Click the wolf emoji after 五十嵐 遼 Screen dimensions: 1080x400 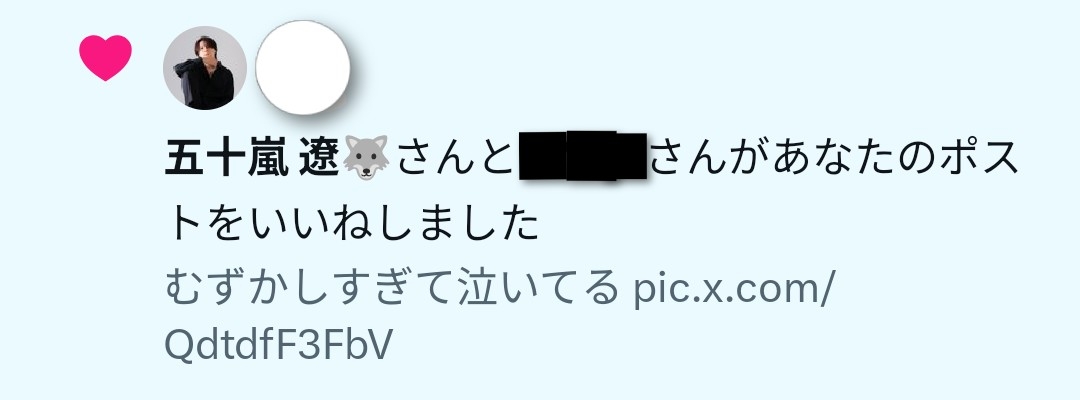click(x=366, y=158)
